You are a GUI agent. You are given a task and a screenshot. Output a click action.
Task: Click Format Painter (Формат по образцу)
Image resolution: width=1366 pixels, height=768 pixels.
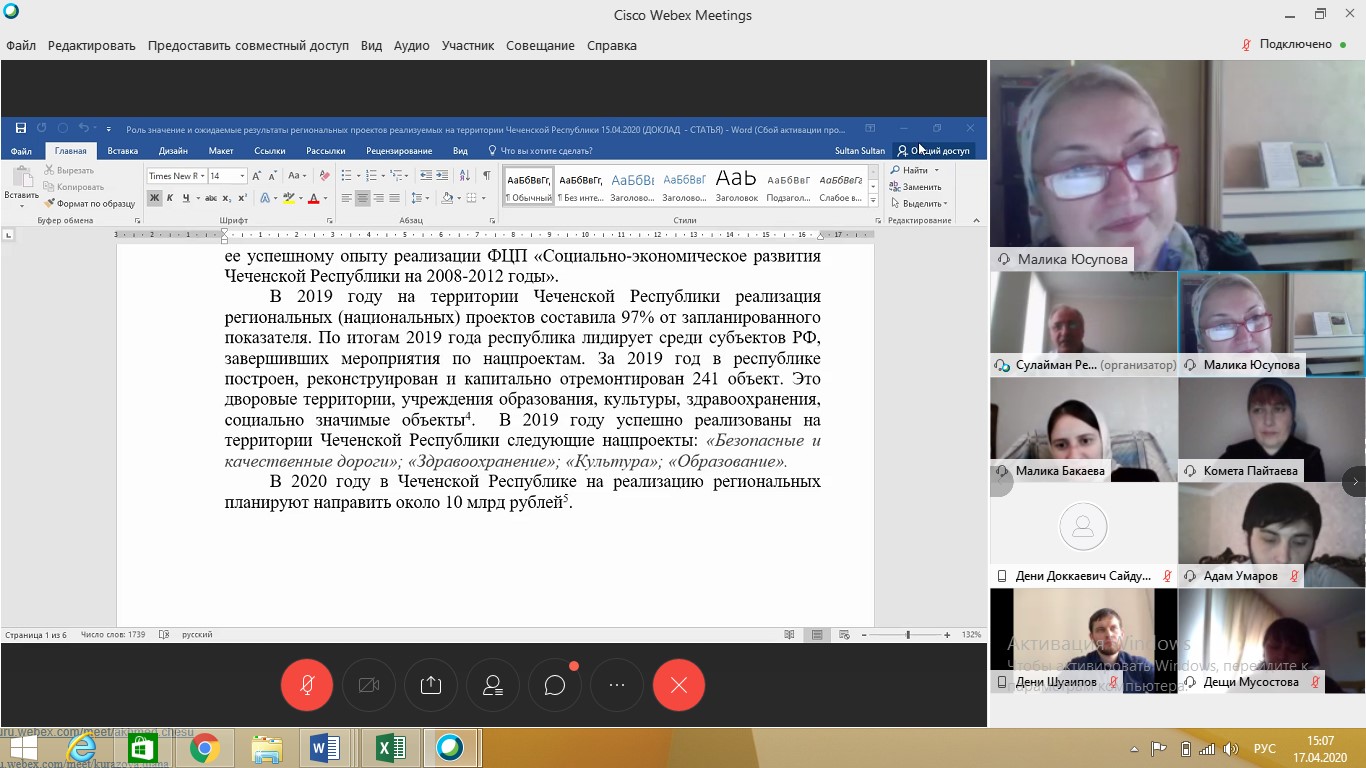[90, 203]
